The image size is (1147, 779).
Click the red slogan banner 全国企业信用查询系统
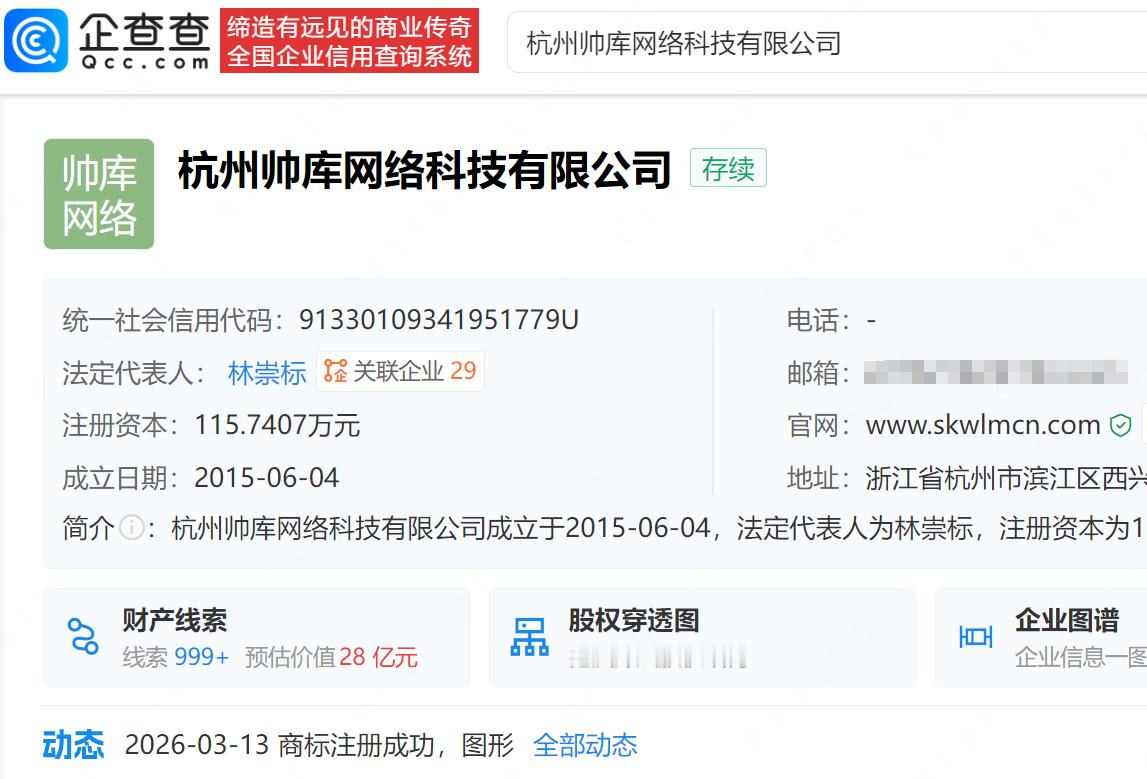pyautogui.click(x=350, y=41)
